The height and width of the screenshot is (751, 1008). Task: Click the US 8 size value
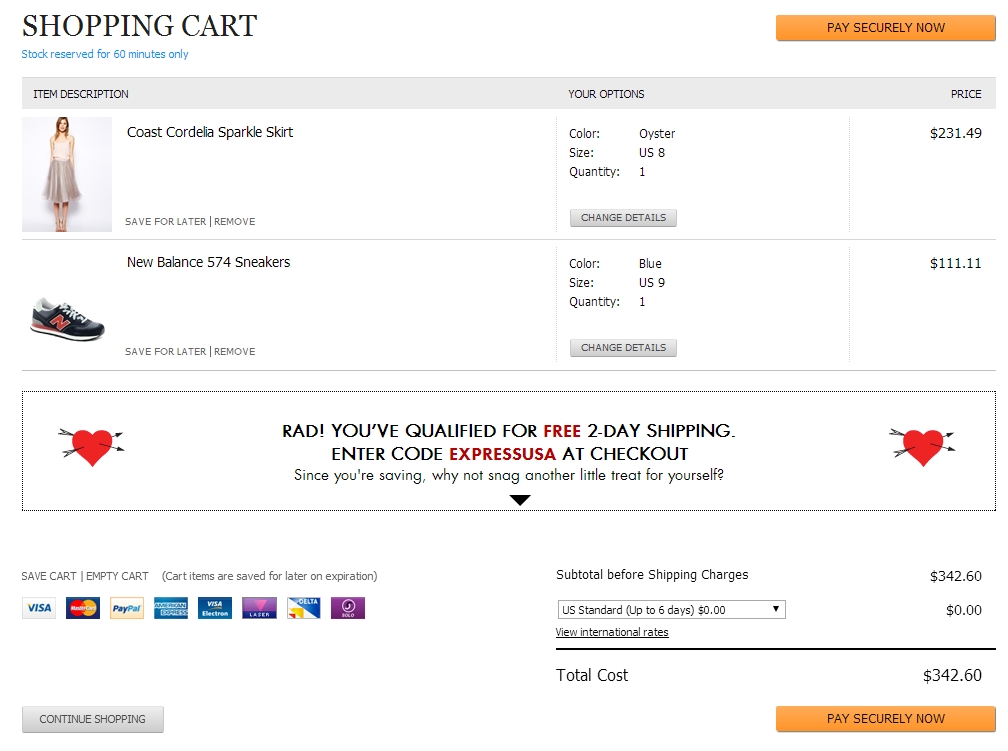tap(652, 153)
